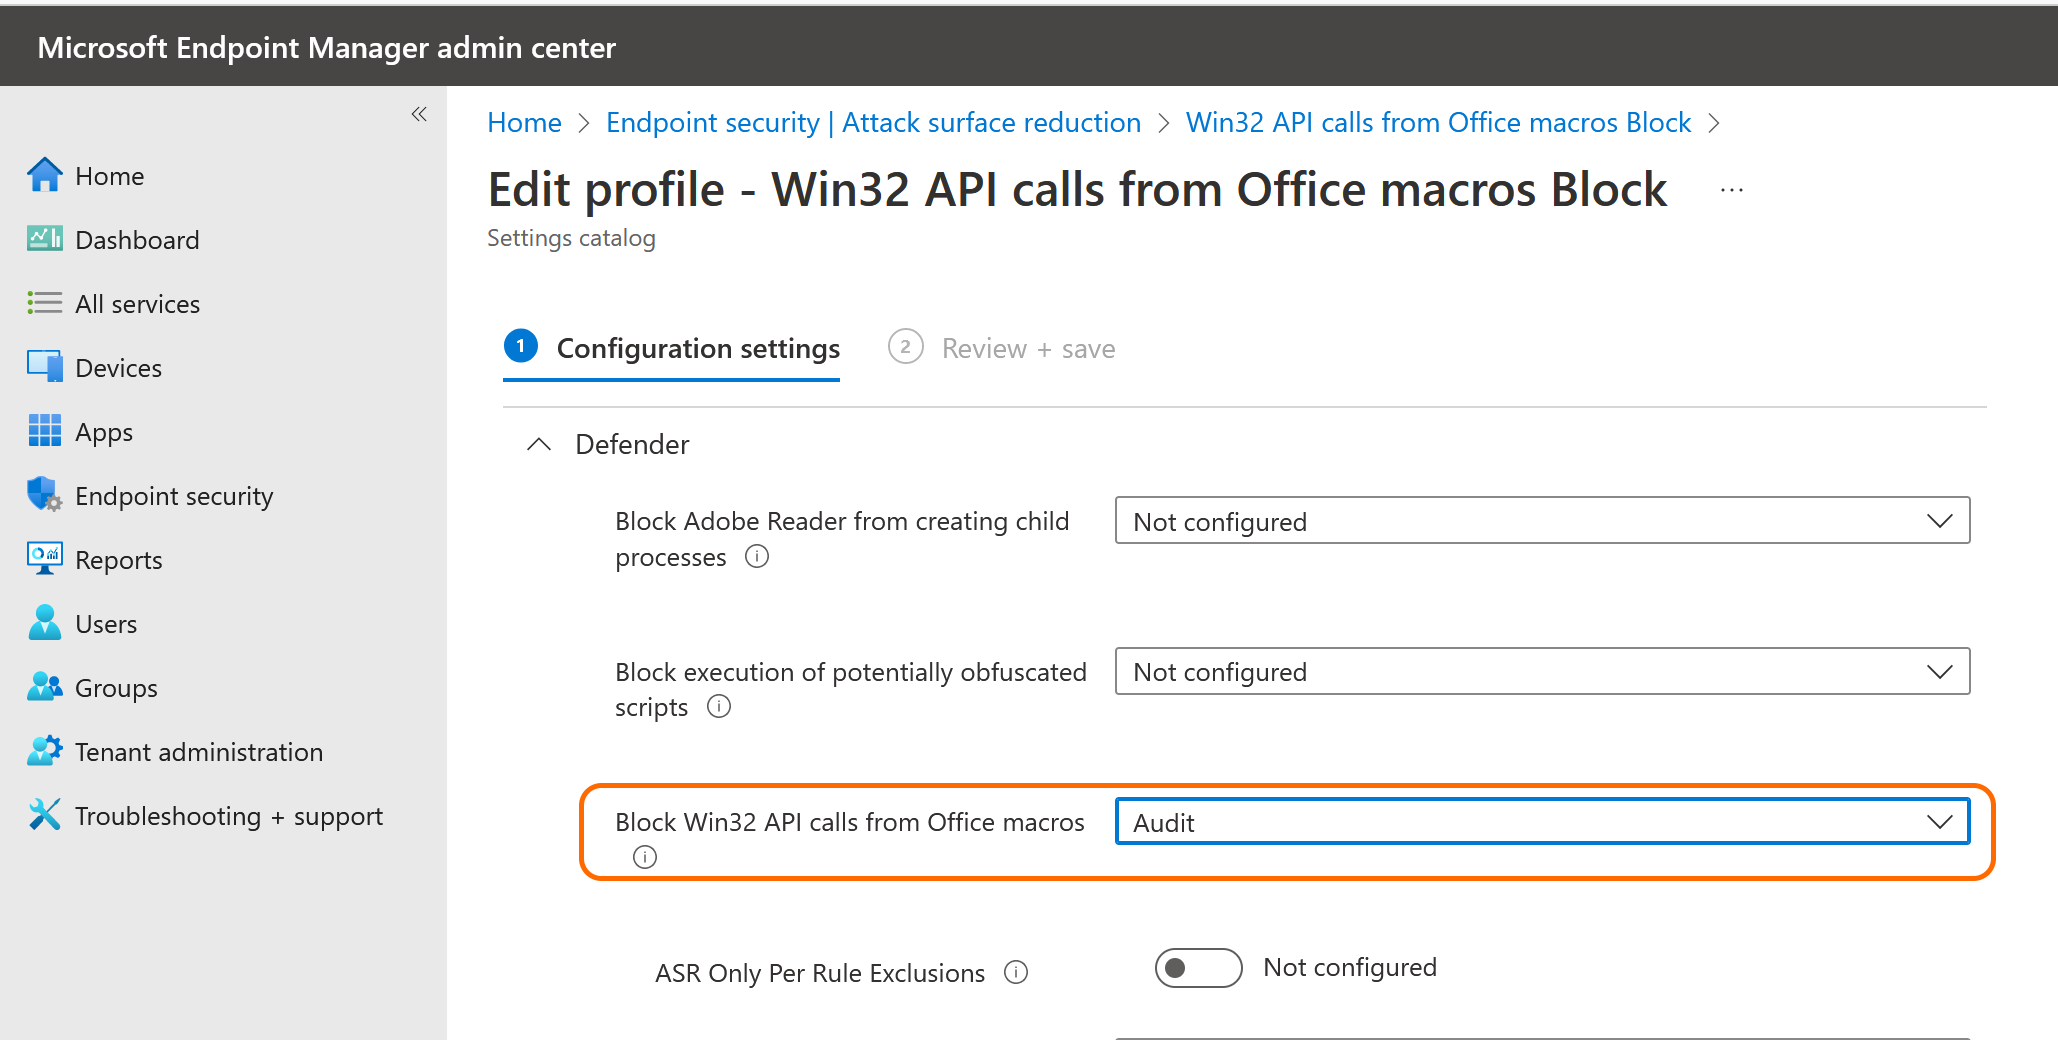Collapse the Defender settings section
This screenshot has width=2058, height=1040.
[539, 445]
